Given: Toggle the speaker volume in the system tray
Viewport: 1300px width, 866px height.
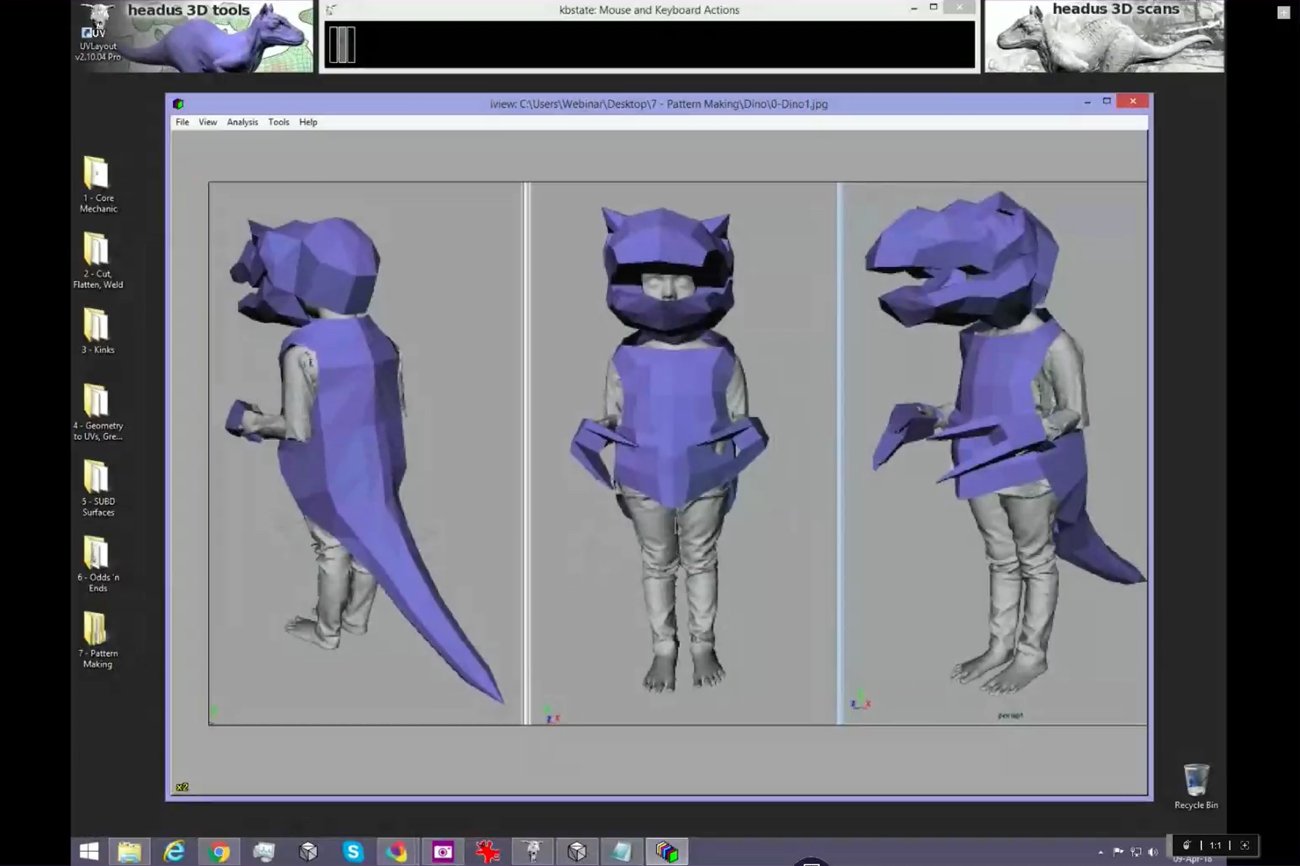Looking at the screenshot, I should pyautogui.click(x=1153, y=852).
